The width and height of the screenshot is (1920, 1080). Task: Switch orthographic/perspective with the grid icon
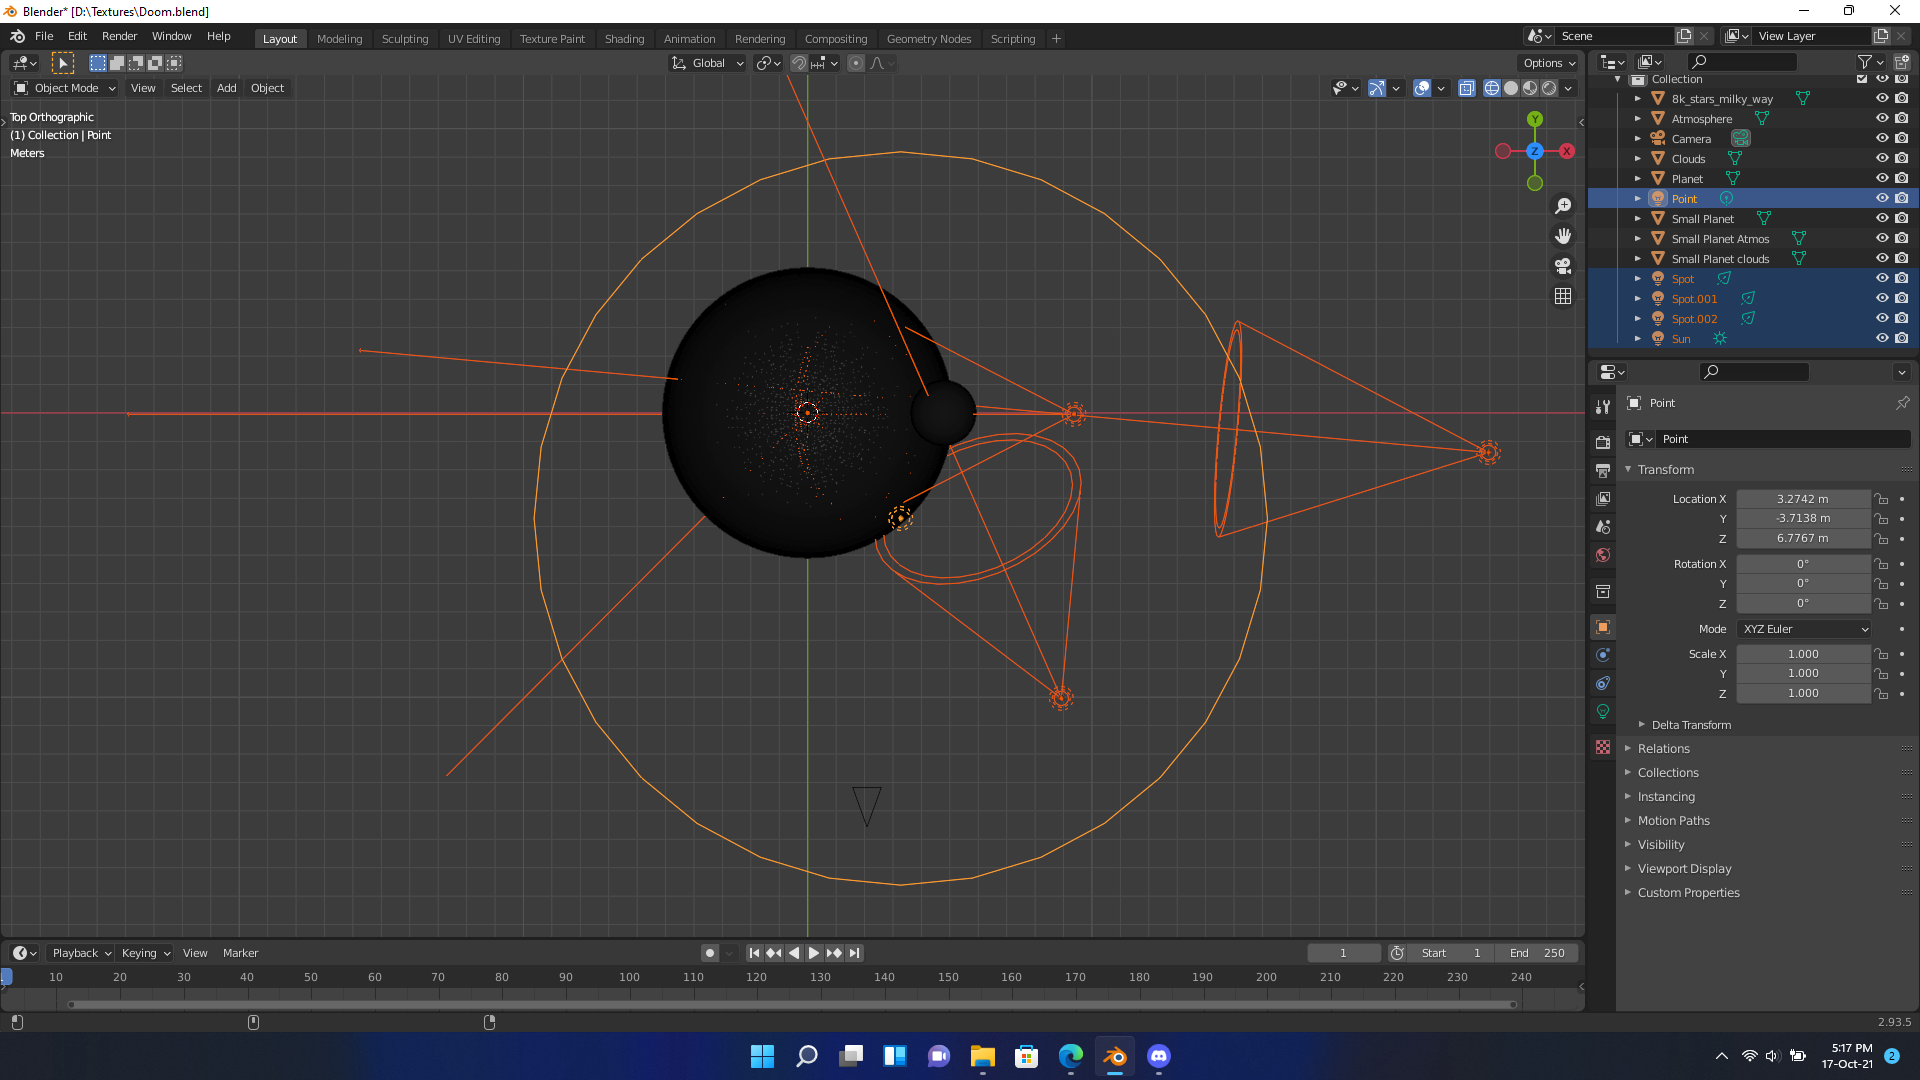[1563, 296]
